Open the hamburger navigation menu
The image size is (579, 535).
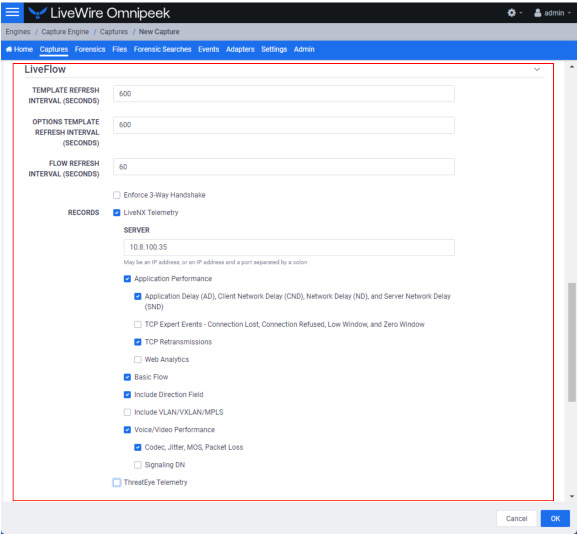click(12, 12)
